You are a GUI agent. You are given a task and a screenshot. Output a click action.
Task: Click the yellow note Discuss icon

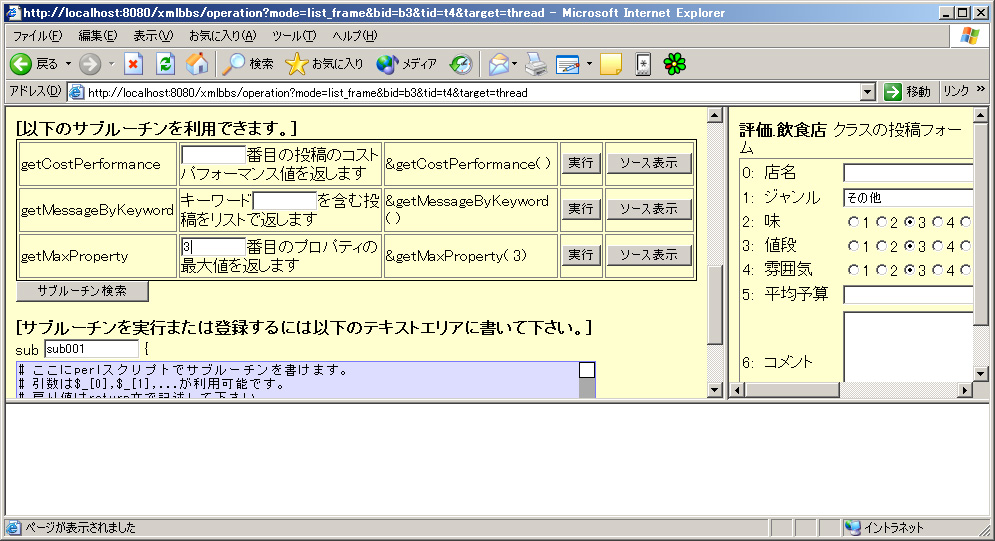[610, 64]
